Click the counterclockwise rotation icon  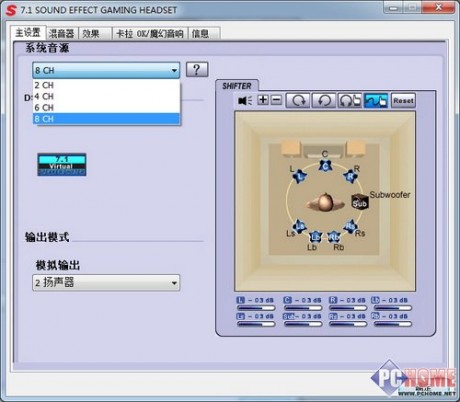[x=323, y=100]
